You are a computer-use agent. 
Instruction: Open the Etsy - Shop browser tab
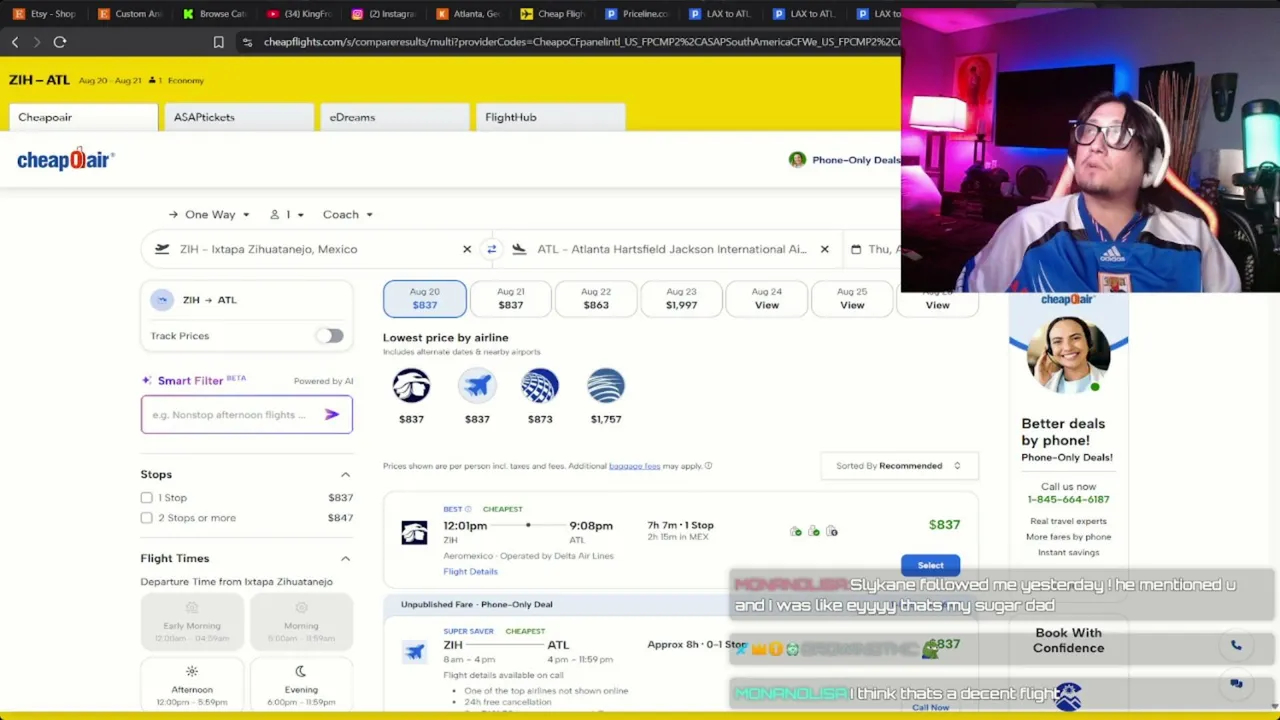point(44,14)
